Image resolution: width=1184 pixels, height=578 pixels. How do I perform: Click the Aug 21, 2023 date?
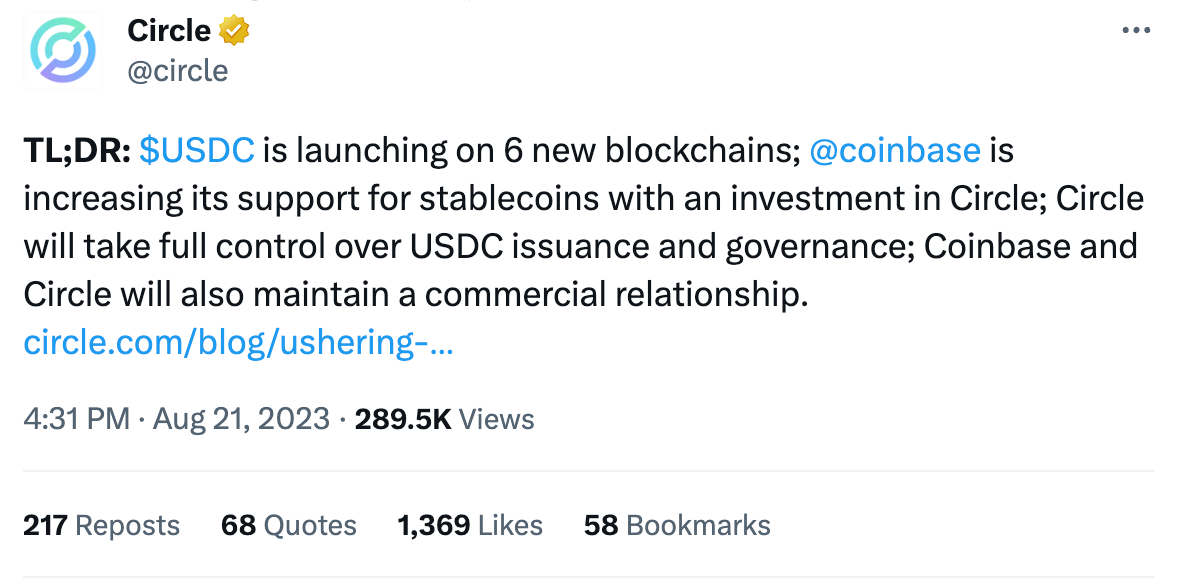[241, 419]
